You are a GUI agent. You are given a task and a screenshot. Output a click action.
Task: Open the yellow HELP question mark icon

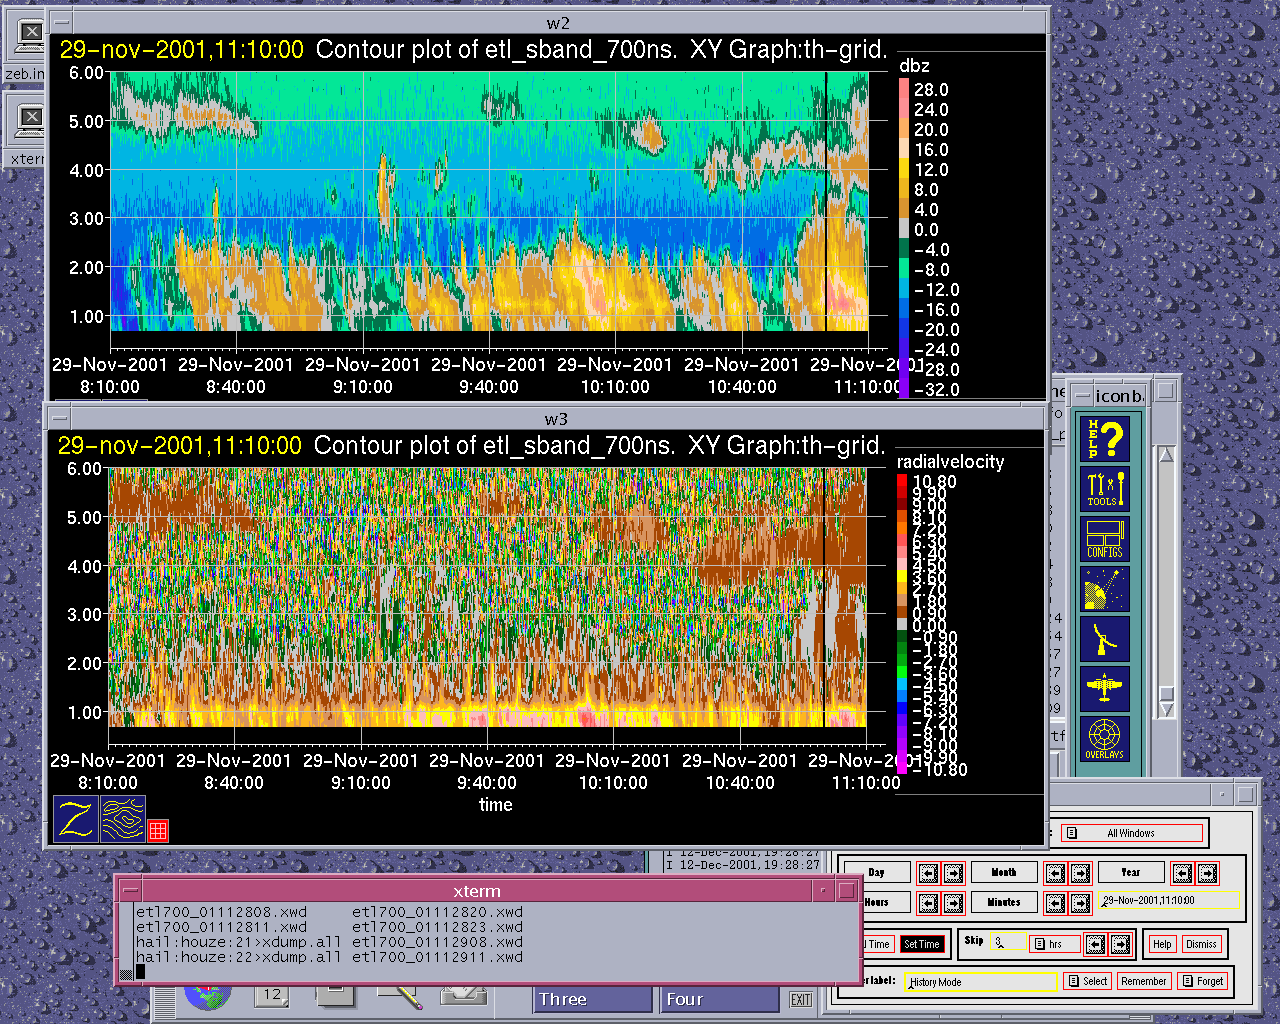point(1105,439)
